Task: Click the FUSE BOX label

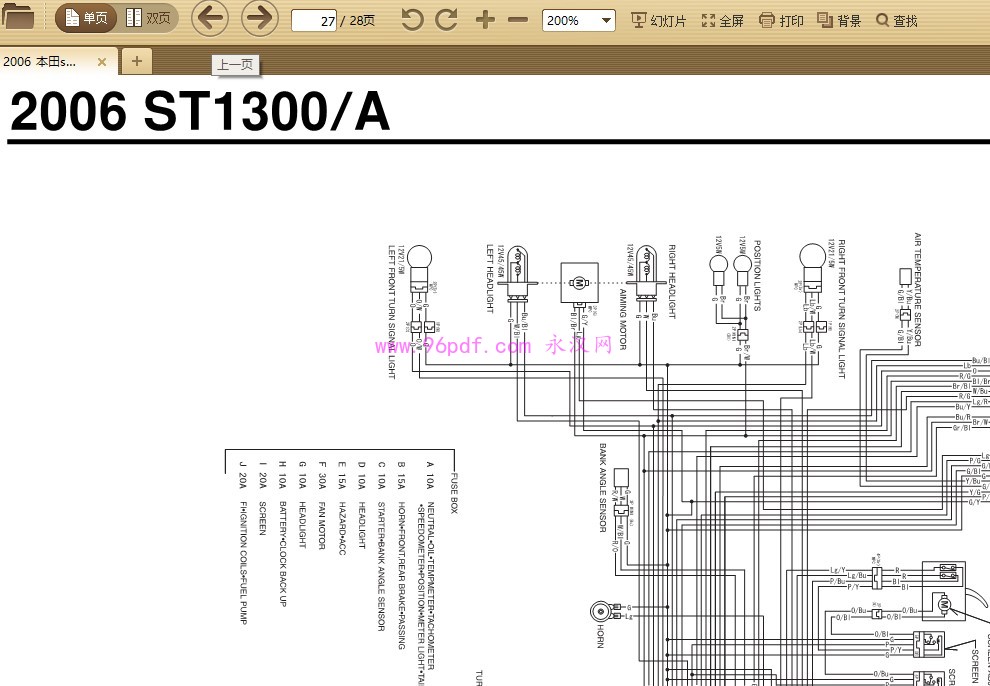Action: pyautogui.click(x=453, y=493)
